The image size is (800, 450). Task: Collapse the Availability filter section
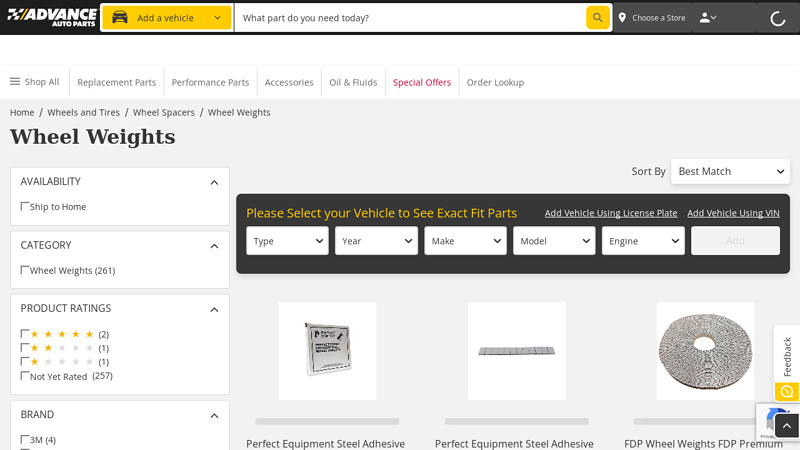tap(214, 183)
